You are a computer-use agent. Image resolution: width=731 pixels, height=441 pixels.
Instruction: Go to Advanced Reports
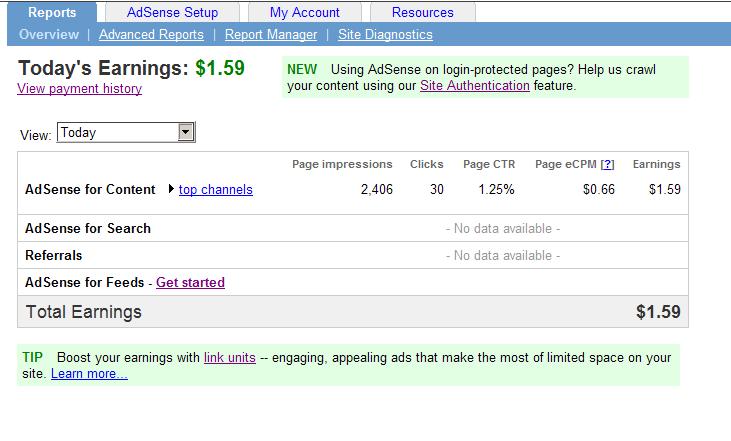[151, 34]
